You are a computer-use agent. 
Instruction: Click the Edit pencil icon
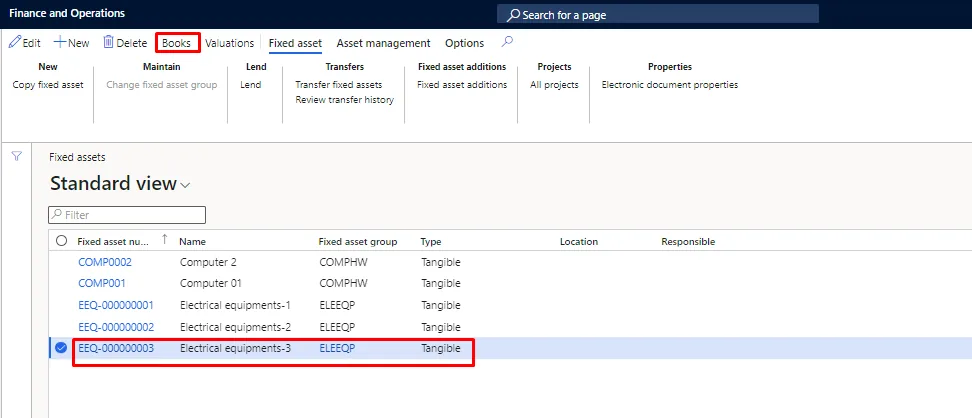[x=14, y=43]
